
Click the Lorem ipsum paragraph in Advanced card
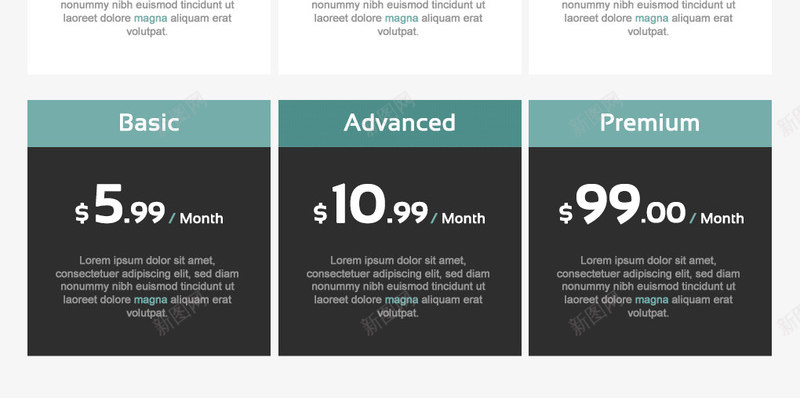(398, 287)
